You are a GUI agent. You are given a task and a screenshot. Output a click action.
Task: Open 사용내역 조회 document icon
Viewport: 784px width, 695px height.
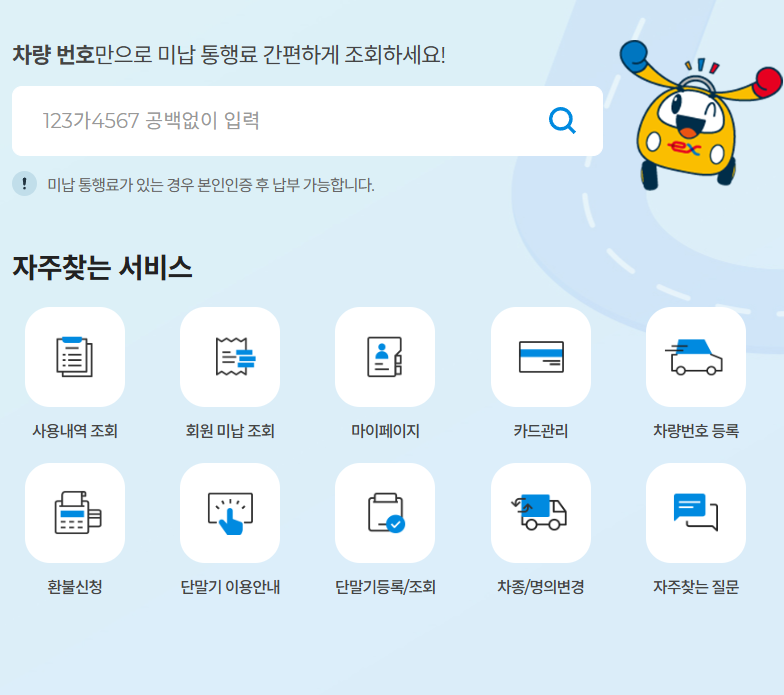click(75, 357)
